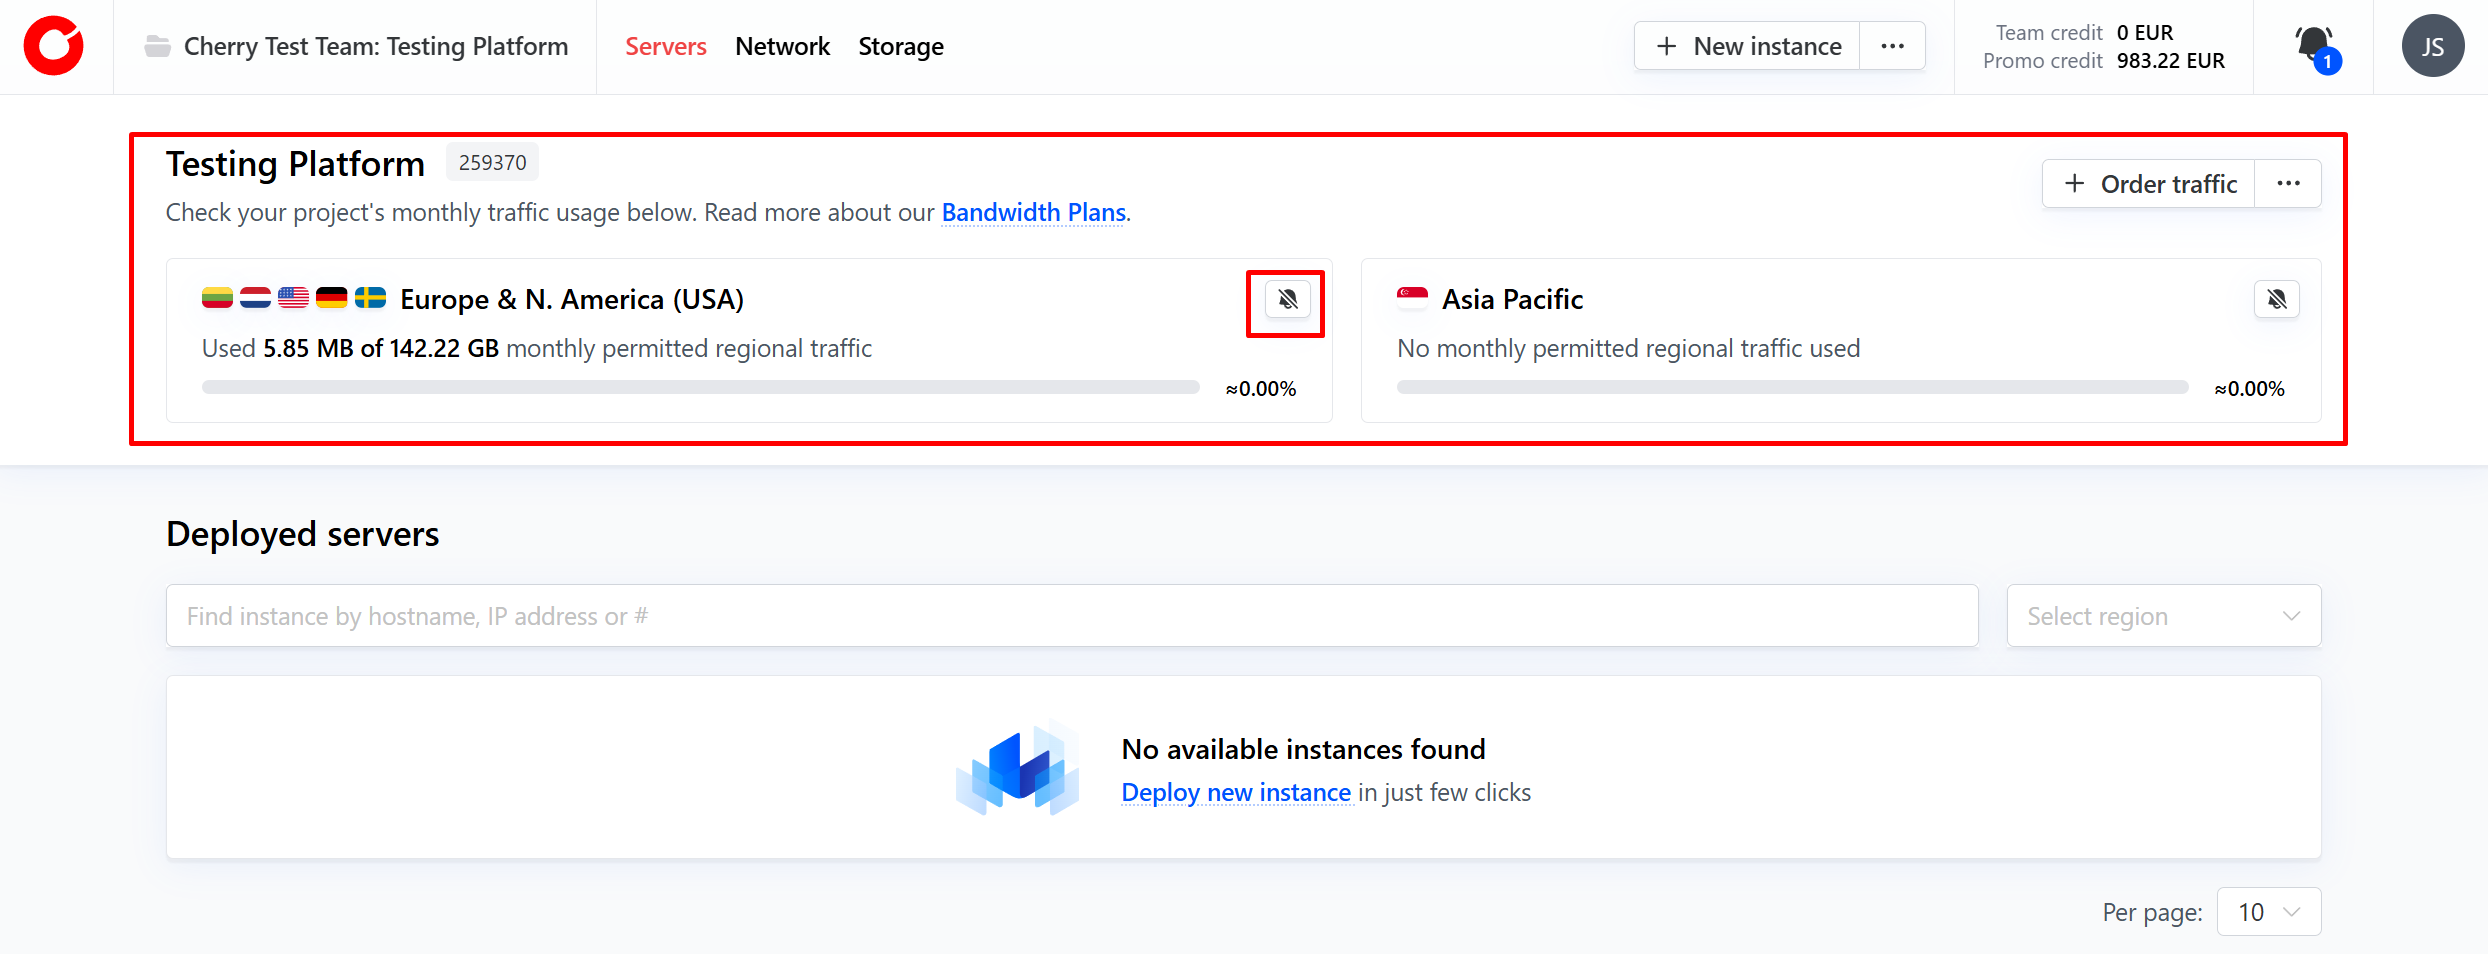Image resolution: width=2488 pixels, height=954 pixels.
Task: Click the plus icon on New instance
Action: coord(1666,46)
